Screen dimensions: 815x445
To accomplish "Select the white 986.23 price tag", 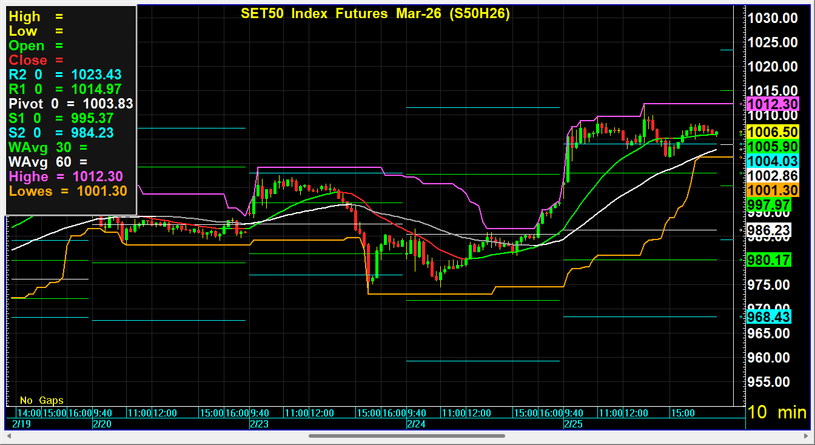I will tap(772, 230).
